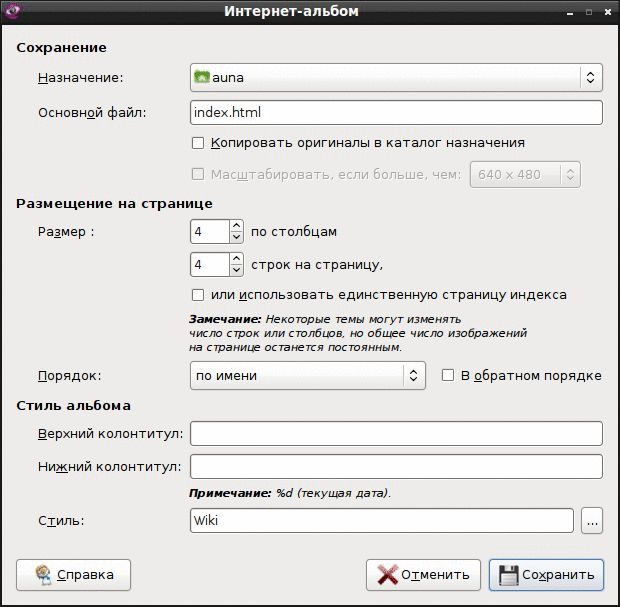This screenshot has height=607, width=620.
Task: Minimize the Интернет-альбом window
Action: coord(570,13)
